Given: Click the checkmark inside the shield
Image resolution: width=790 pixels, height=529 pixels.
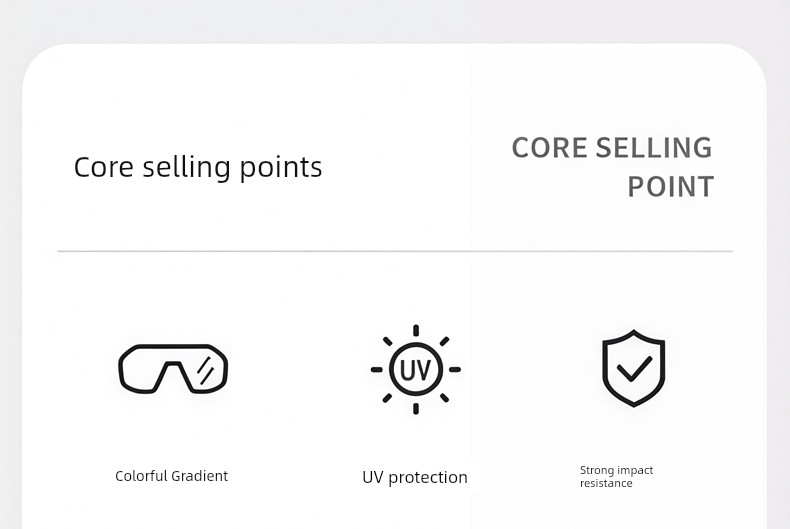Looking at the screenshot, I should (x=634, y=369).
